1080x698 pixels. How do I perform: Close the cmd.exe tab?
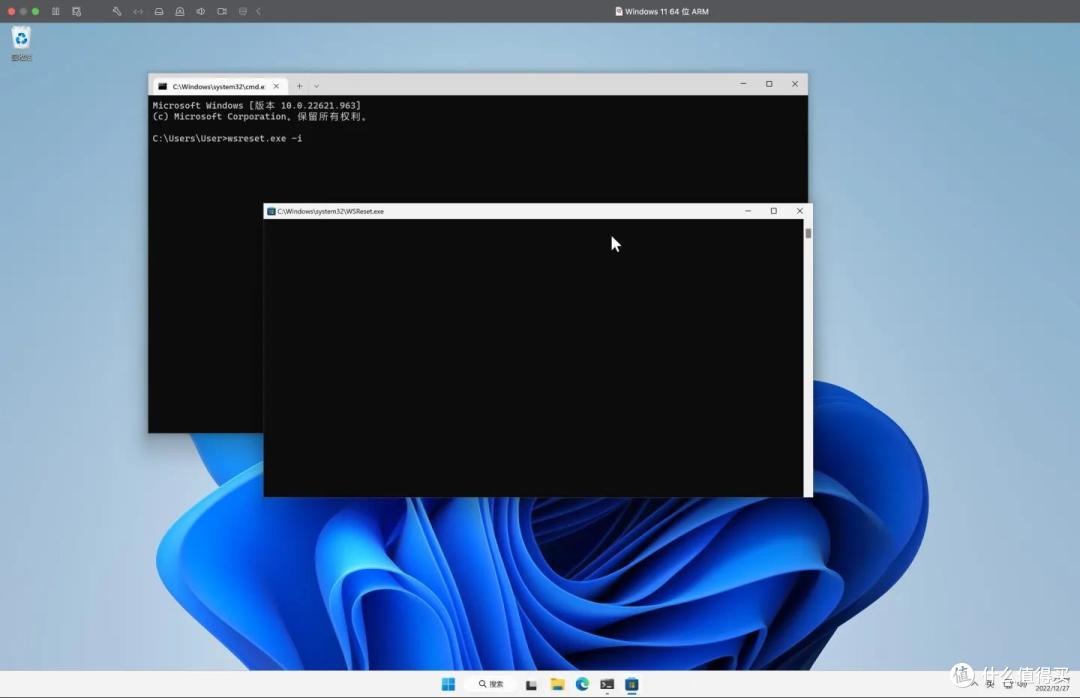276,86
